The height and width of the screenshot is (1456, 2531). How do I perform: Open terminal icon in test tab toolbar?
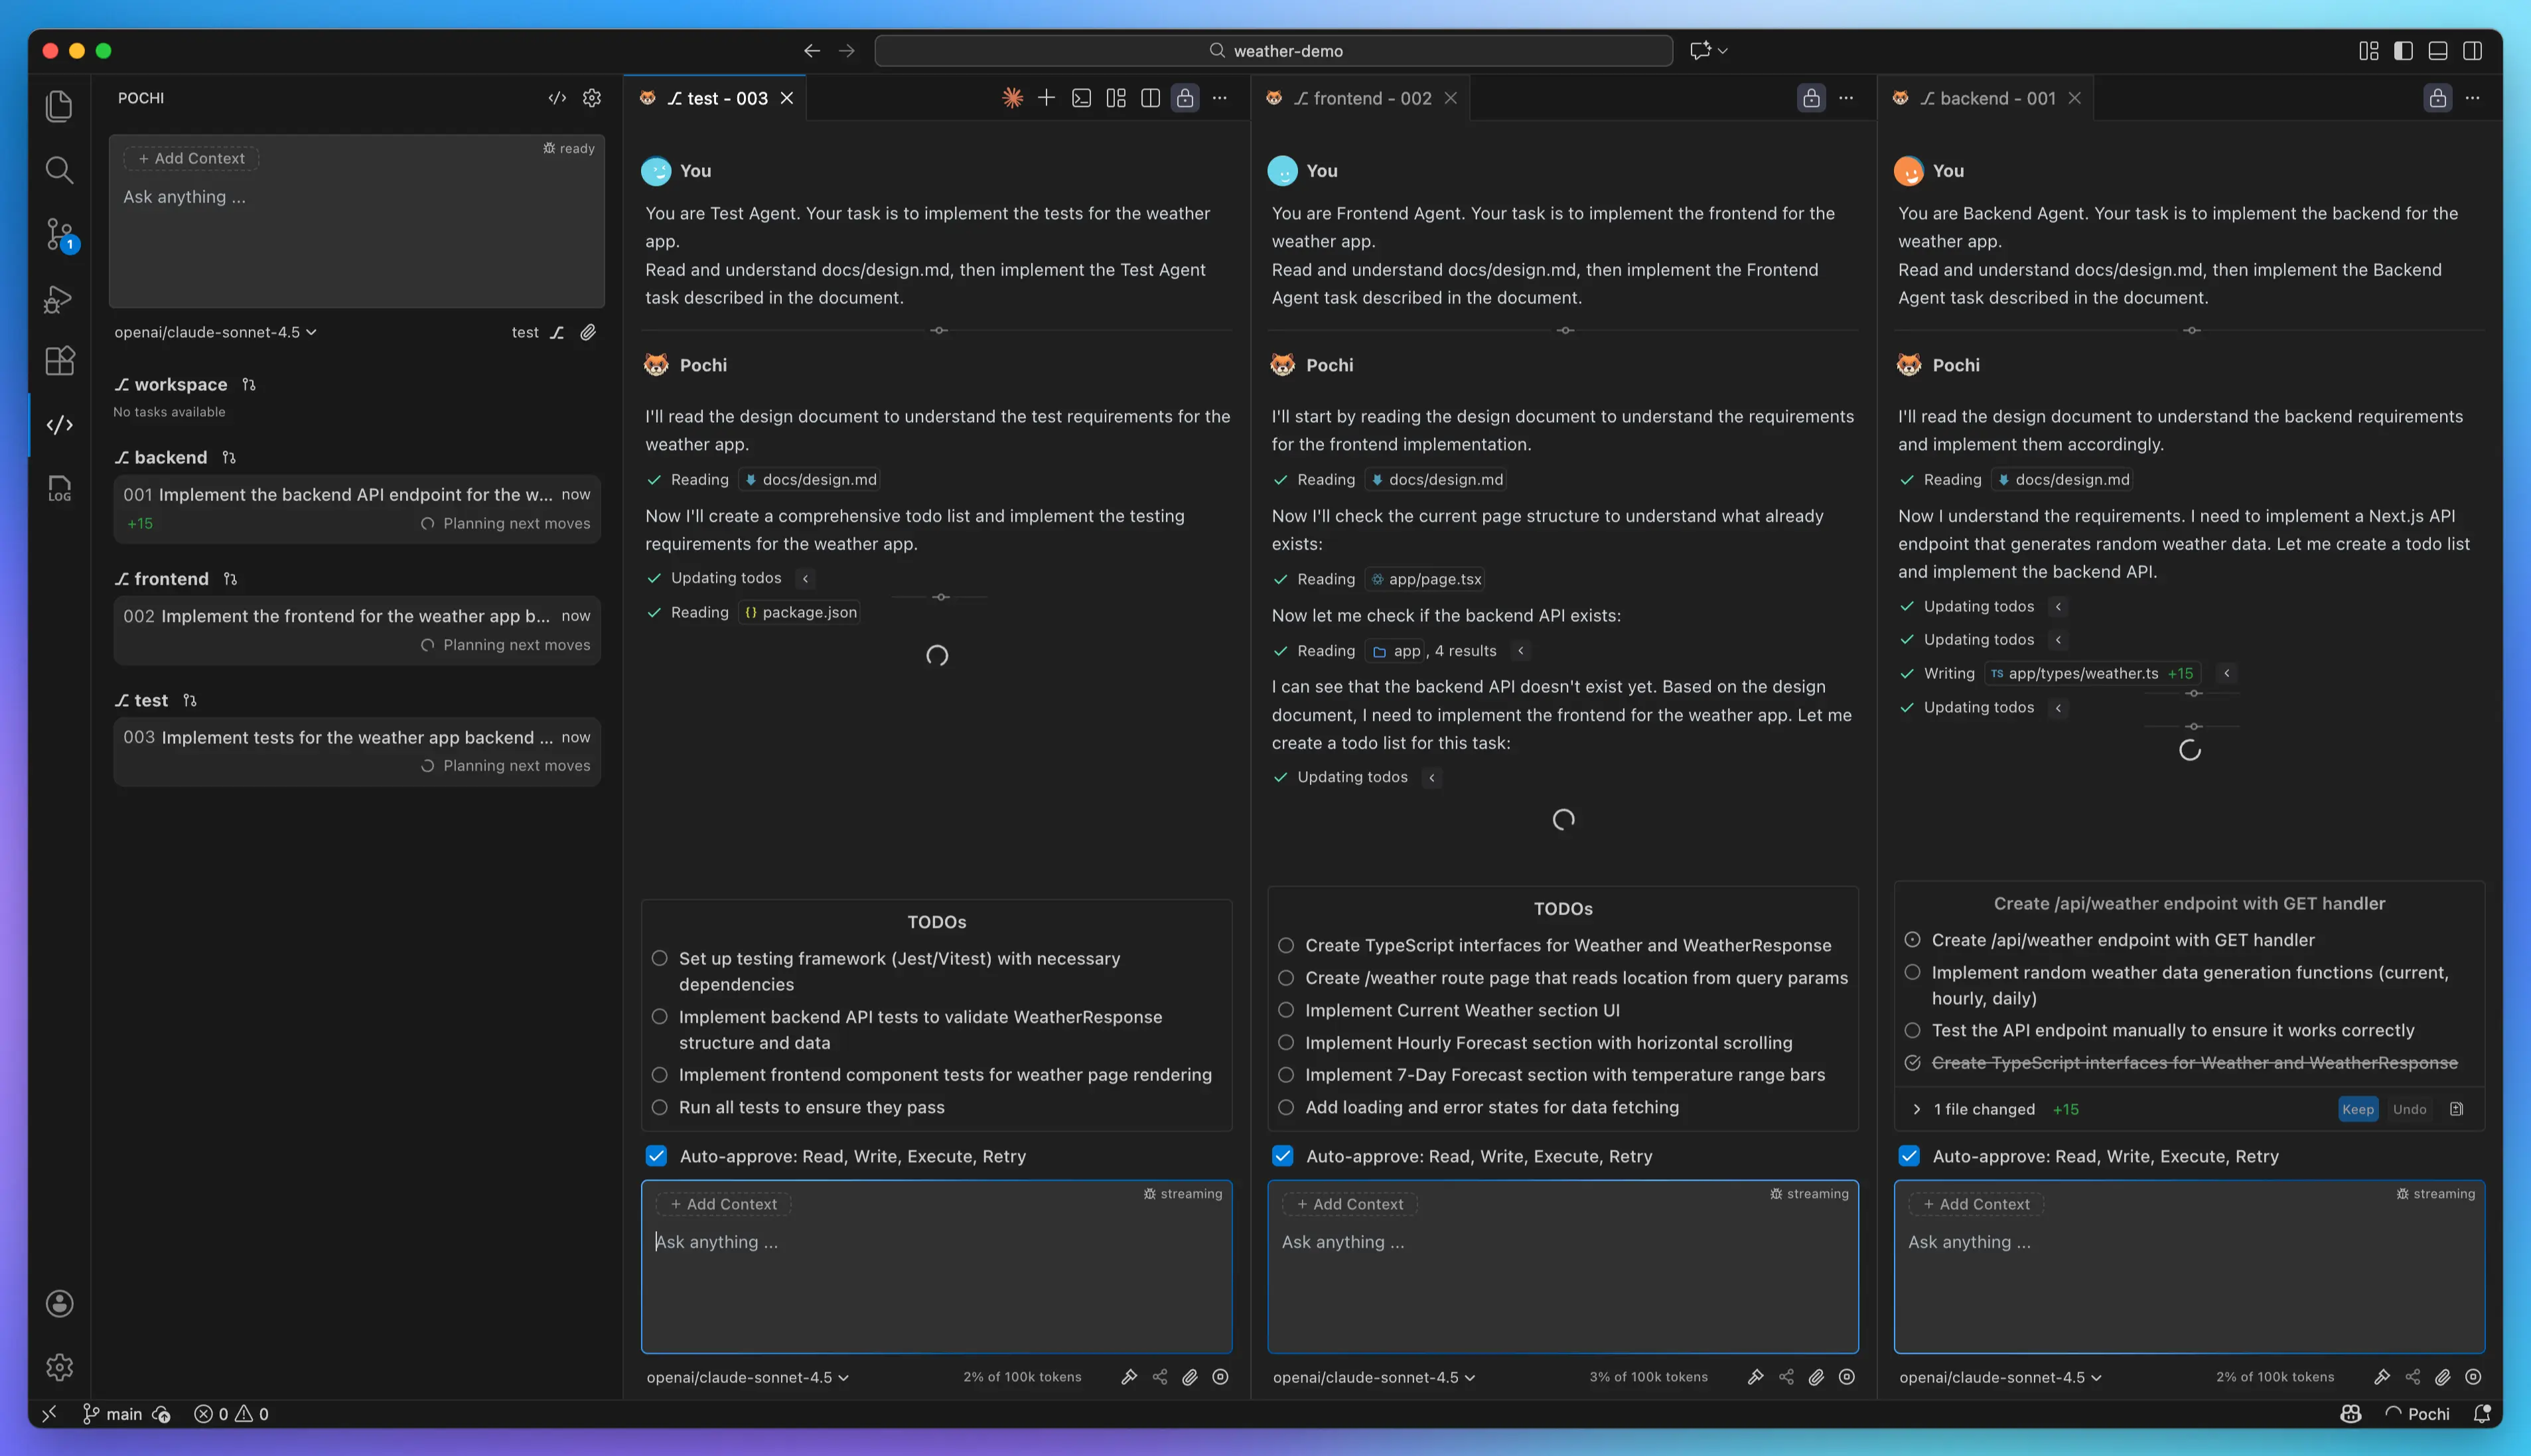tap(1081, 98)
